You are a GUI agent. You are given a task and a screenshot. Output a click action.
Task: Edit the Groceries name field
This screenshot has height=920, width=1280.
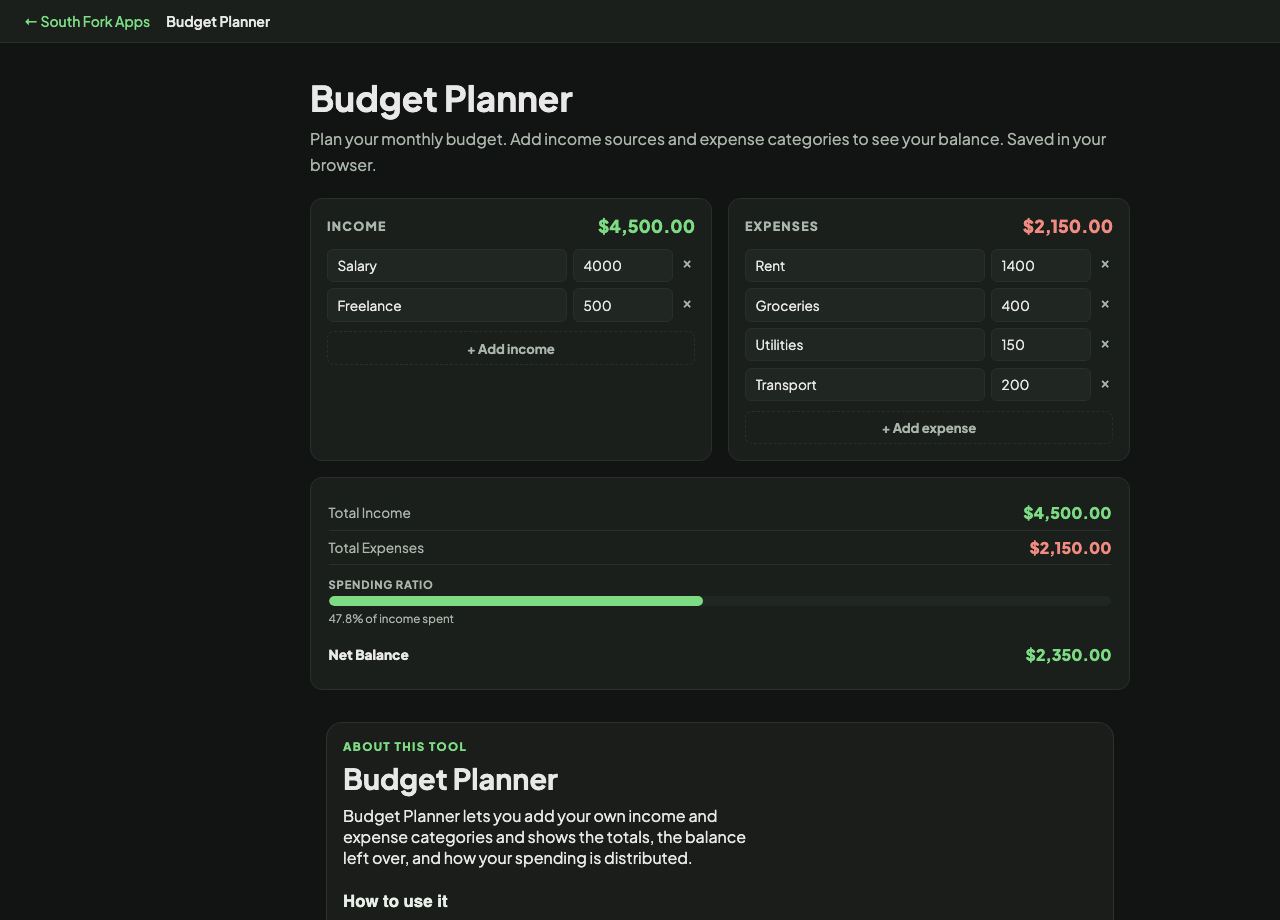point(865,305)
